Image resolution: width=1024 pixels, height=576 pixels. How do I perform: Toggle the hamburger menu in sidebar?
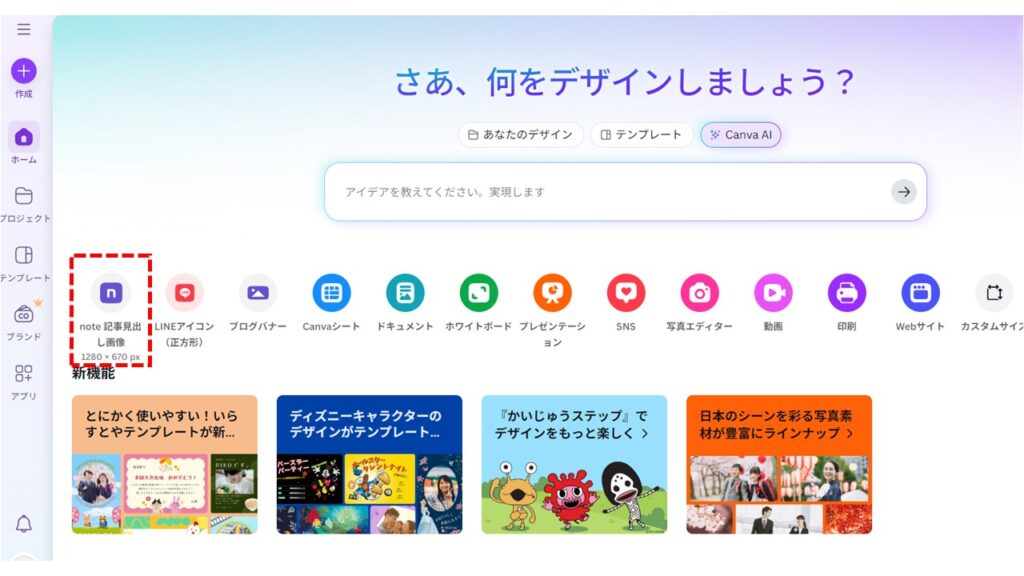[24, 29]
